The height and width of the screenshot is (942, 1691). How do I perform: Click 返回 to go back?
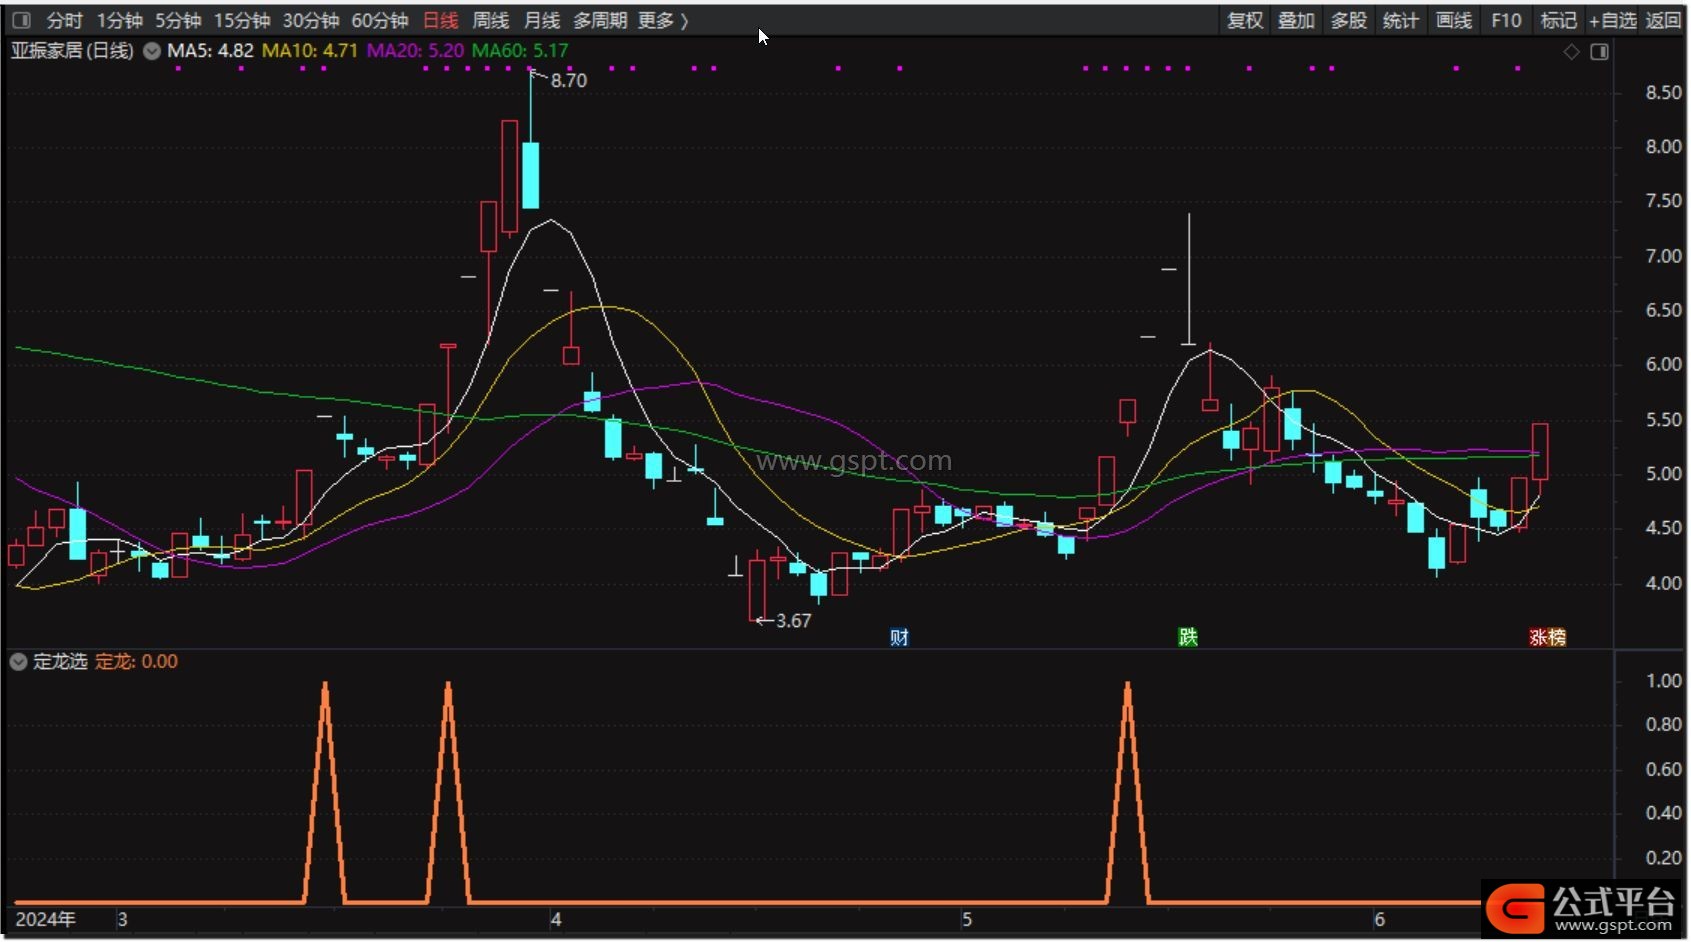click(x=1663, y=20)
